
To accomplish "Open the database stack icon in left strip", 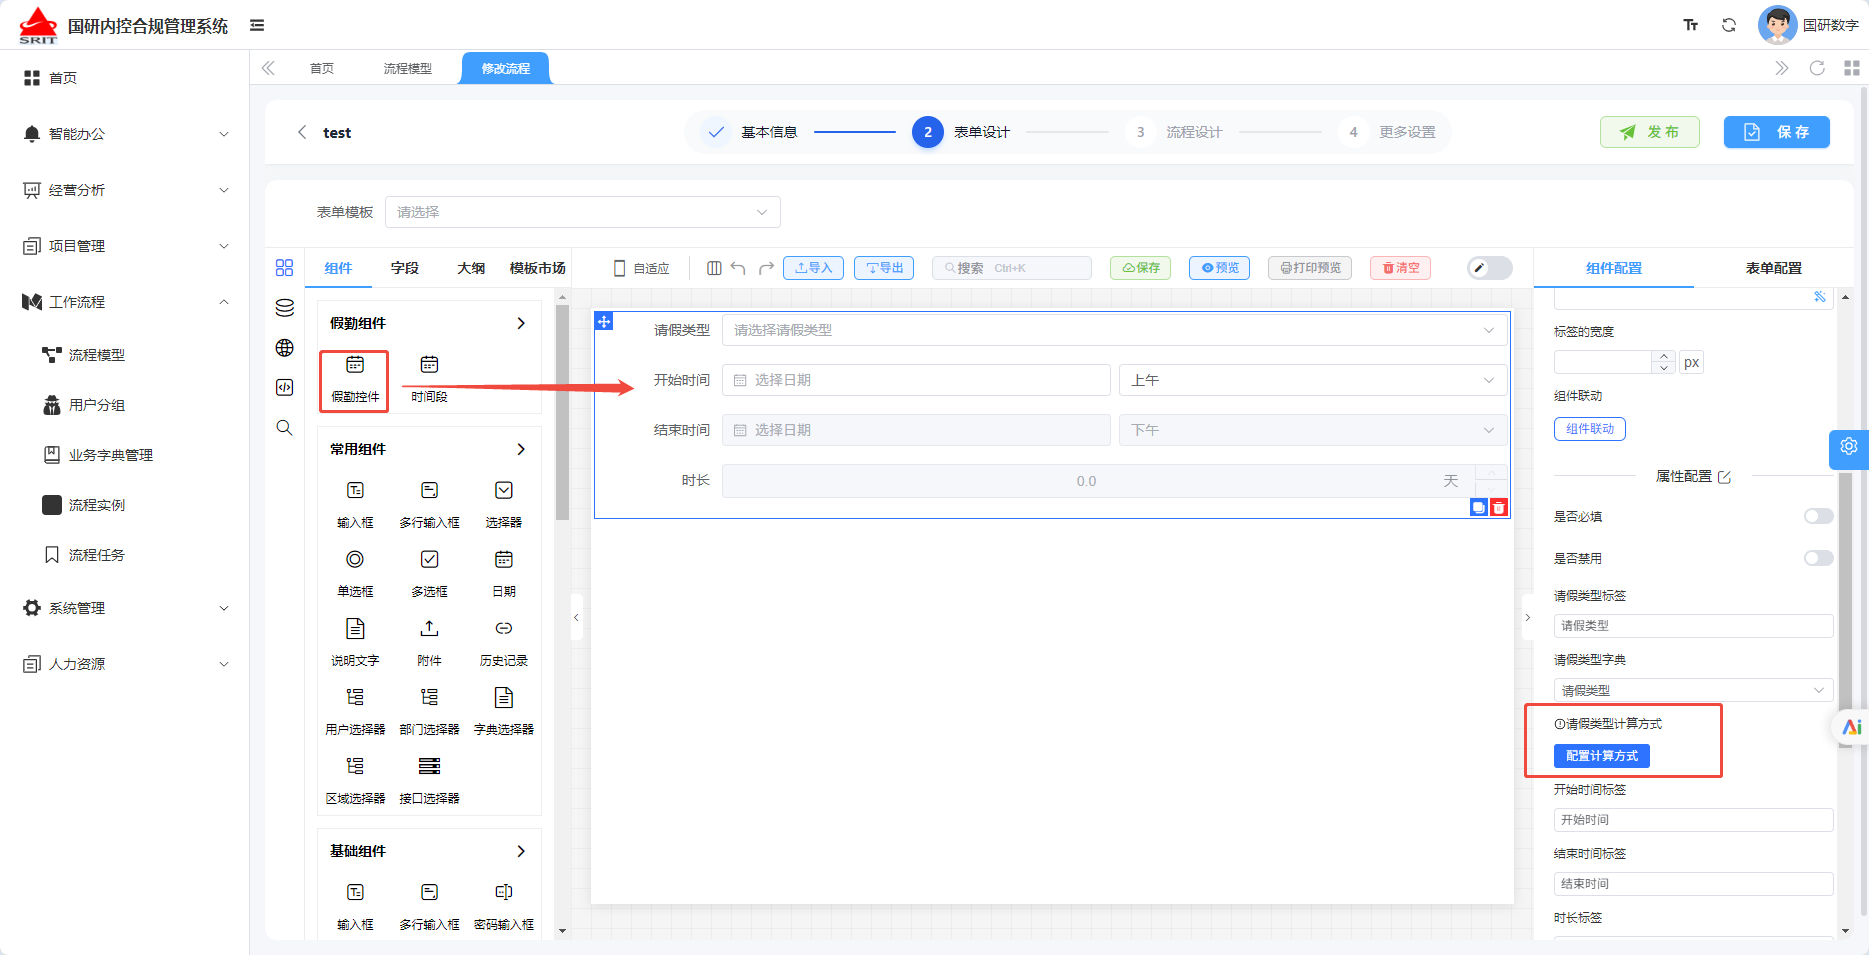I will click(x=285, y=308).
